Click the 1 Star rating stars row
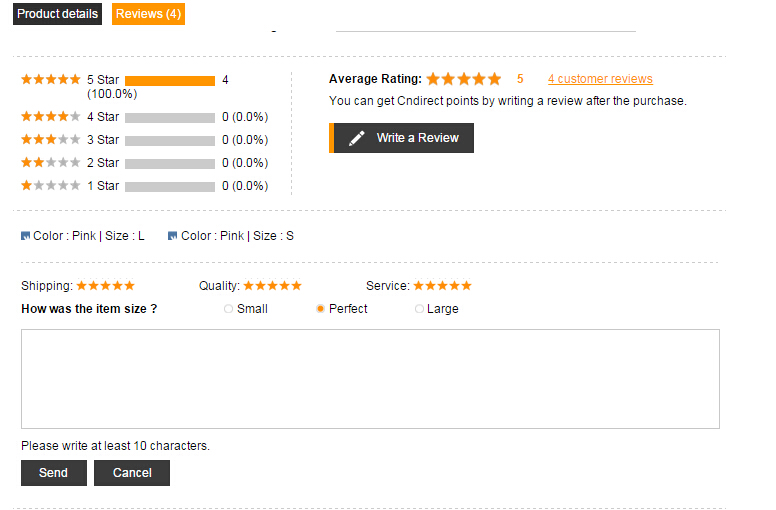The width and height of the screenshot is (776, 510). click(x=51, y=186)
